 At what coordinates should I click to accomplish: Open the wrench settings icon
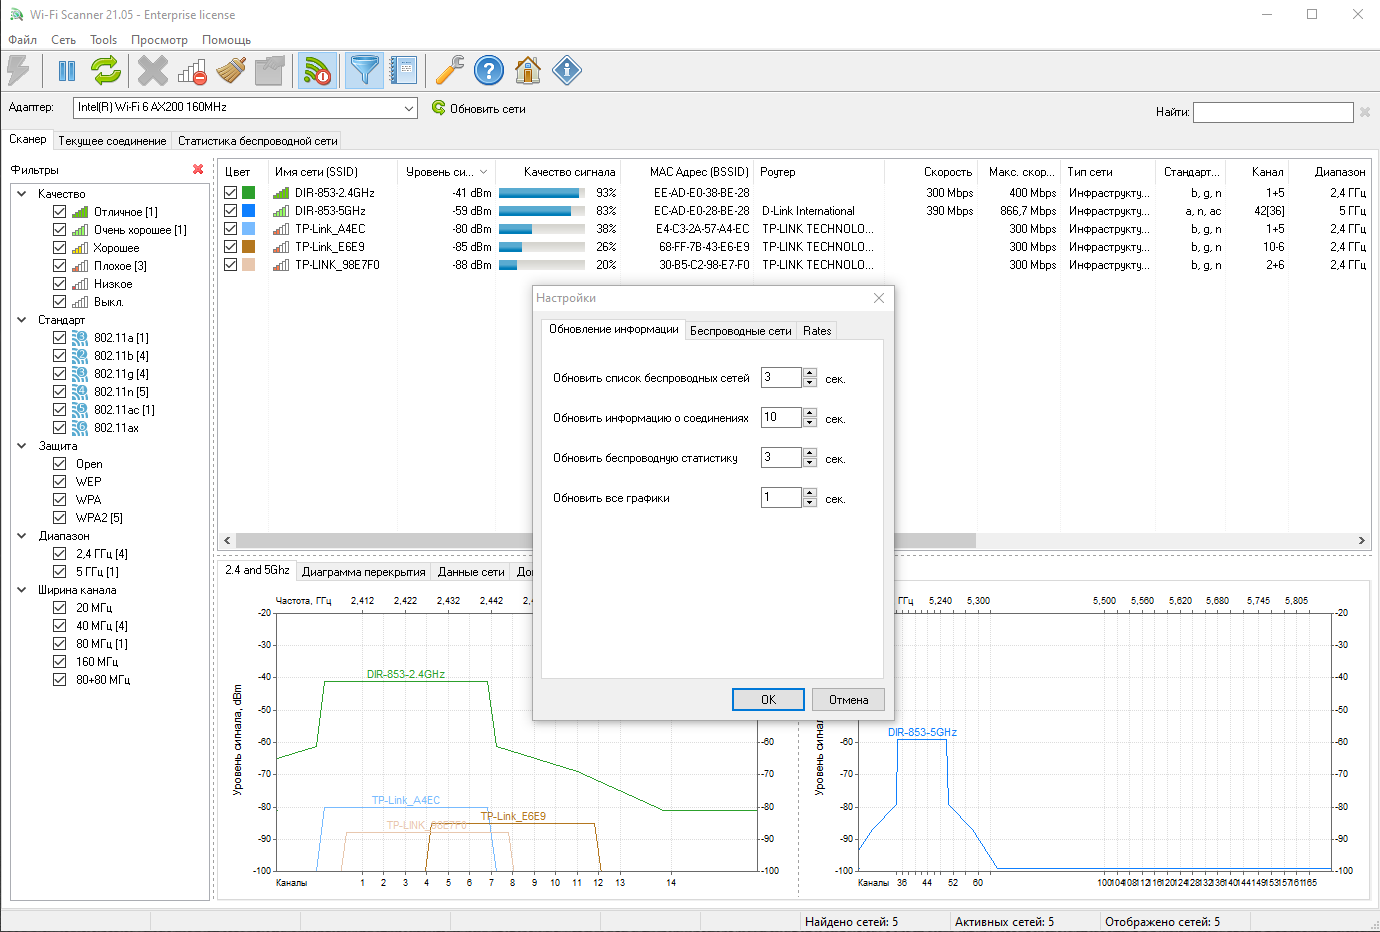click(x=449, y=71)
